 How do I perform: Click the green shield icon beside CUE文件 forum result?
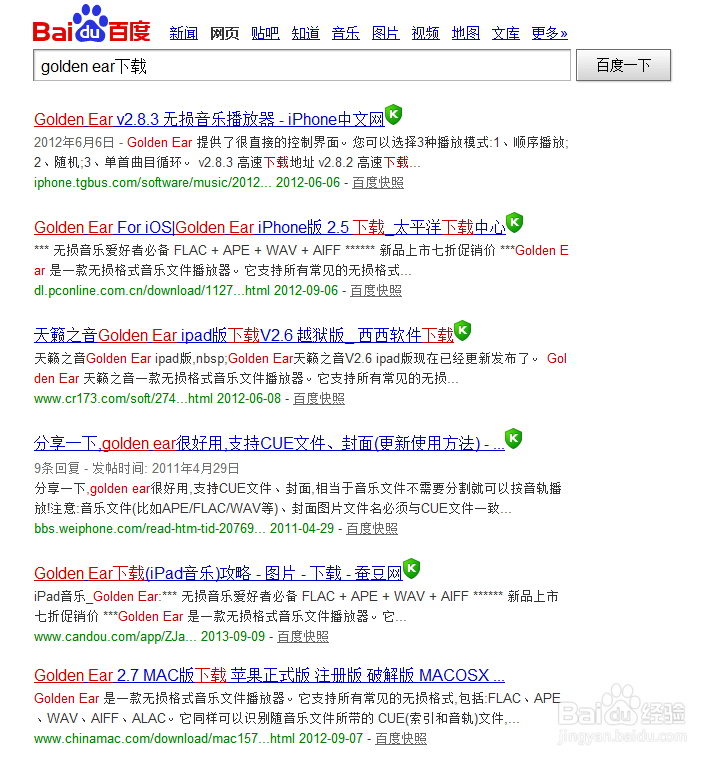(513, 439)
